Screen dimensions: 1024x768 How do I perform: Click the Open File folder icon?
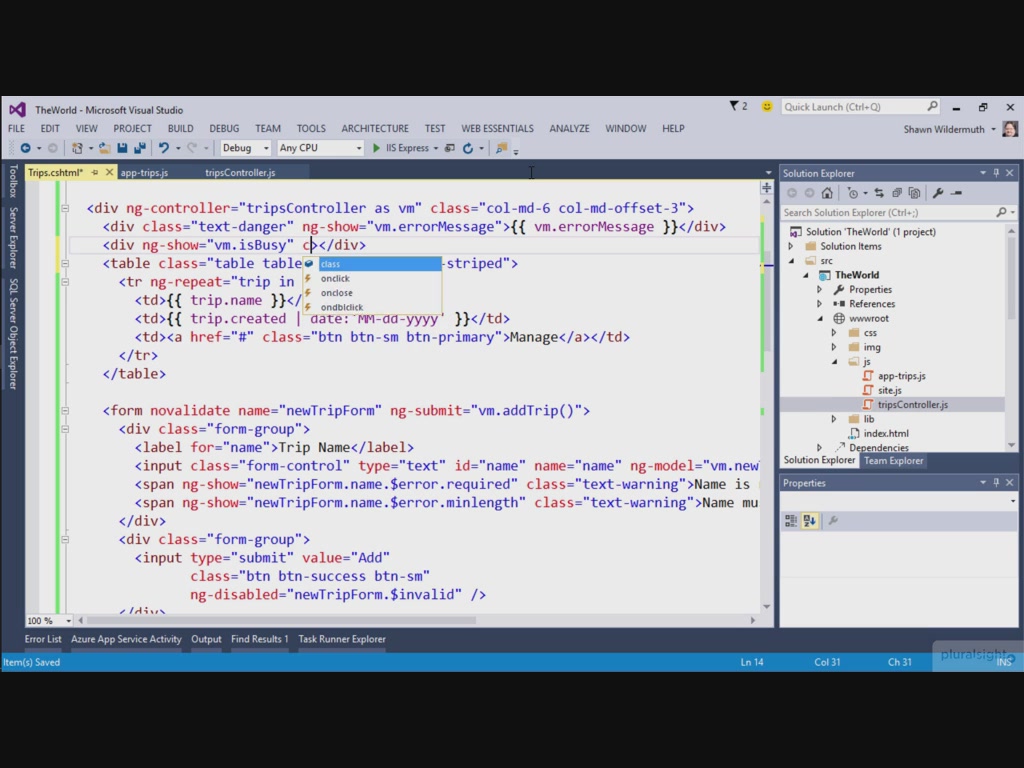tap(104, 148)
